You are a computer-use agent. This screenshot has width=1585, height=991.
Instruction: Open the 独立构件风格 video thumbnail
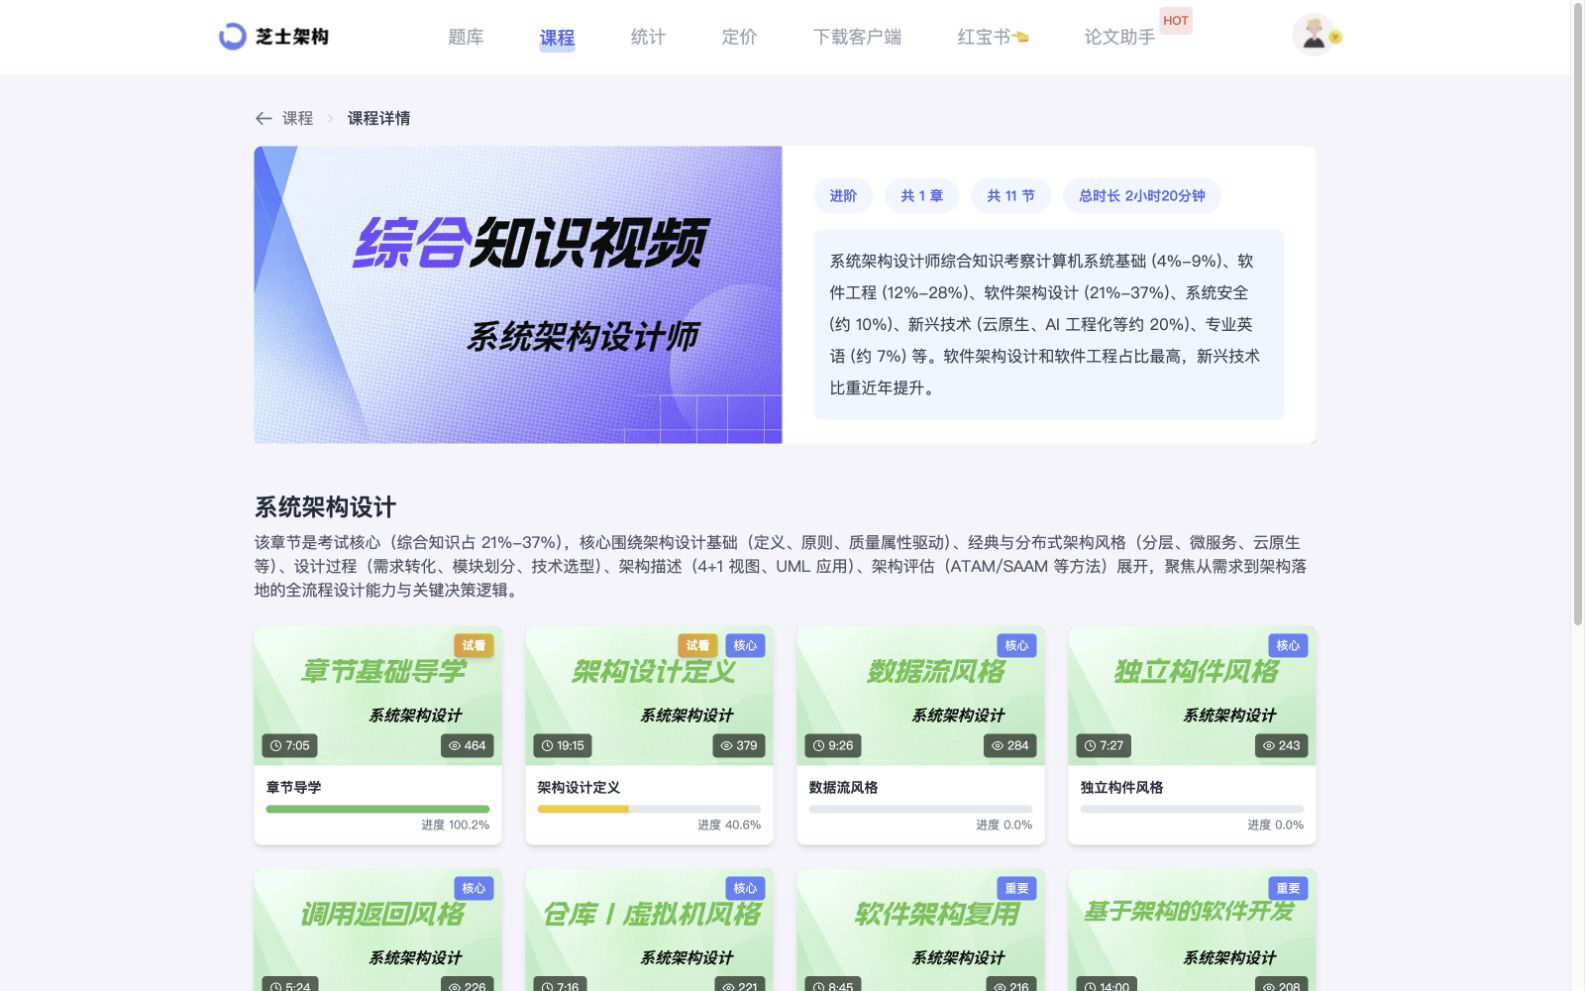1192,696
